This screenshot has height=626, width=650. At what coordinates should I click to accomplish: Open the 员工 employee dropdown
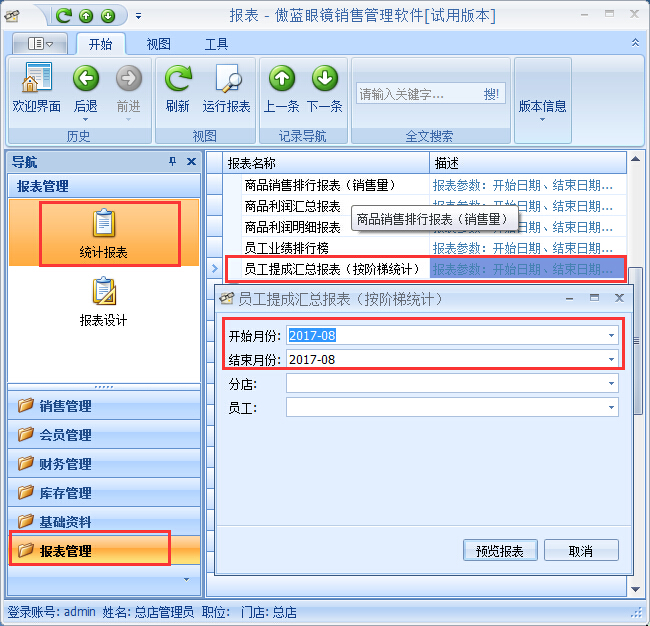coord(611,407)
